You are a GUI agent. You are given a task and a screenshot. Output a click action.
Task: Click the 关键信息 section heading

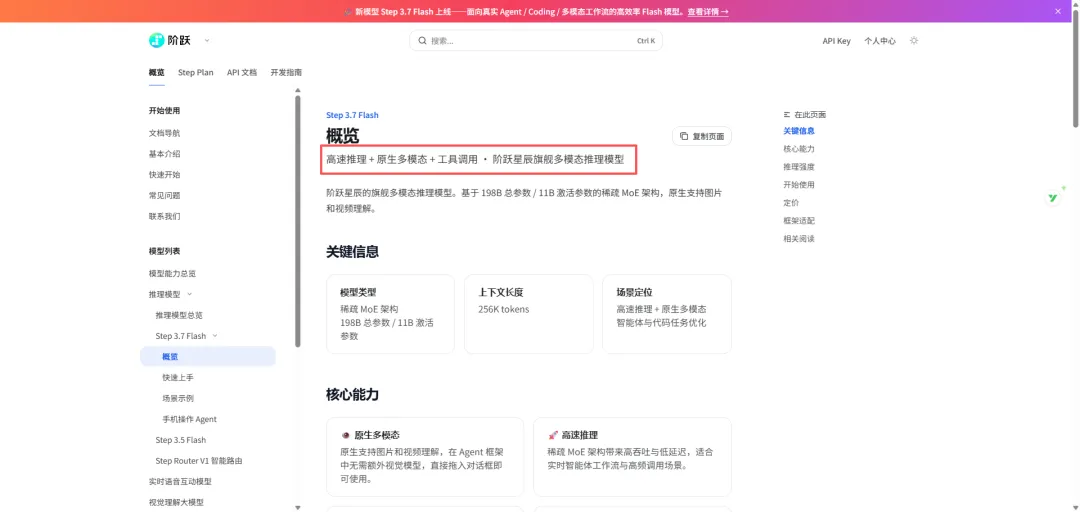tap(353, 252)
